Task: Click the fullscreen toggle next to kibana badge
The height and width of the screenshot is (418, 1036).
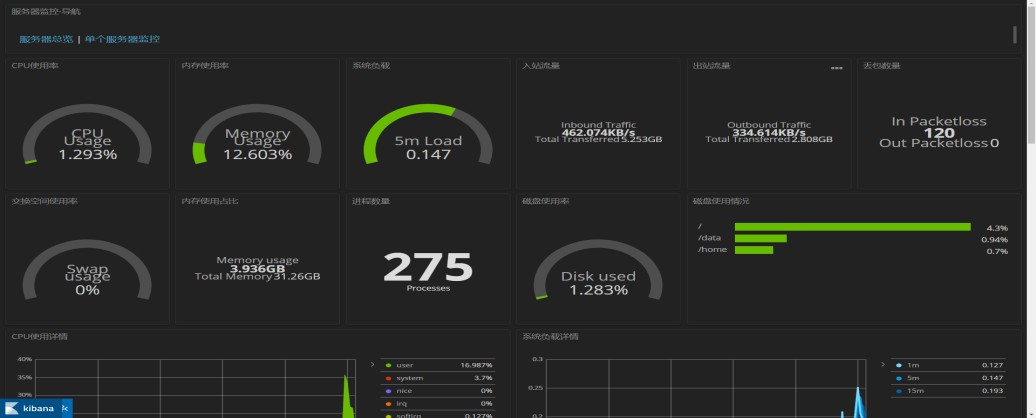Action: 66,408
